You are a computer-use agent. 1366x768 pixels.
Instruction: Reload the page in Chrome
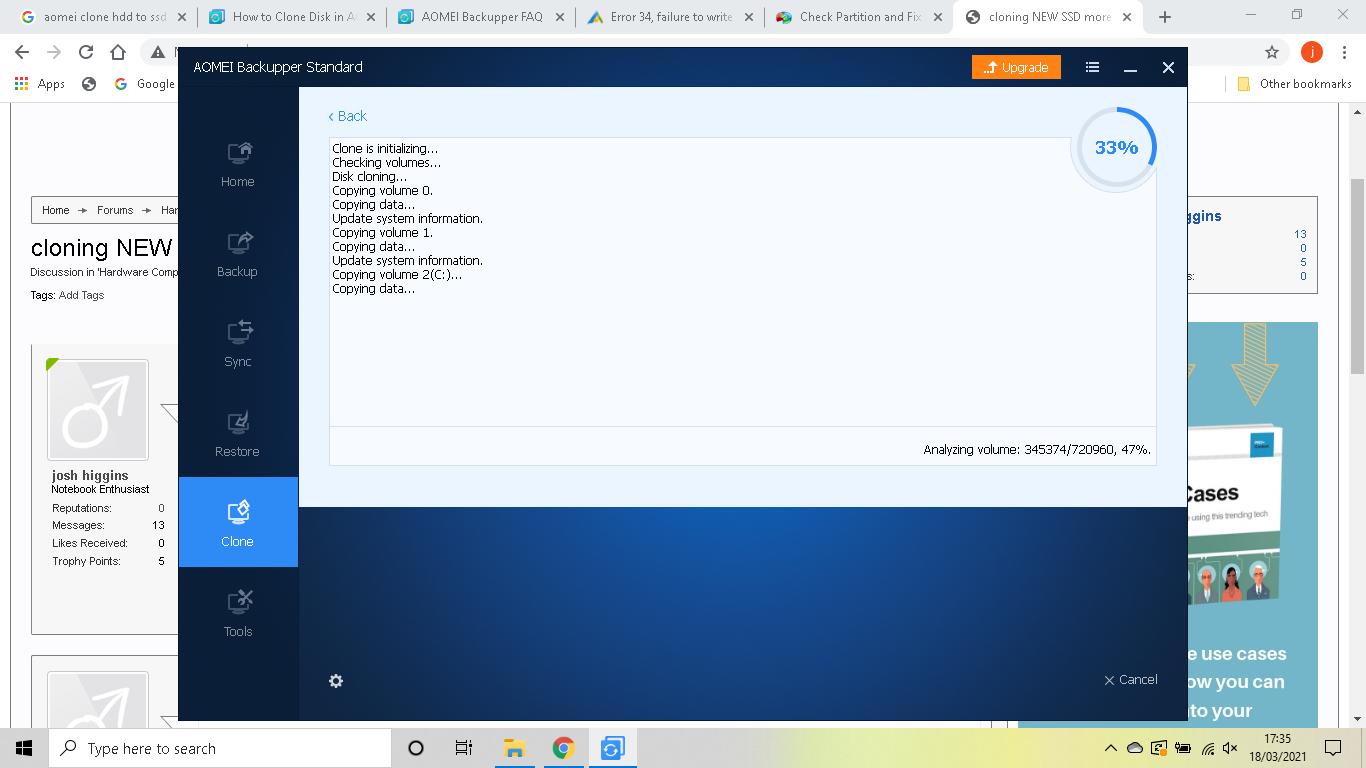(86, 52)
